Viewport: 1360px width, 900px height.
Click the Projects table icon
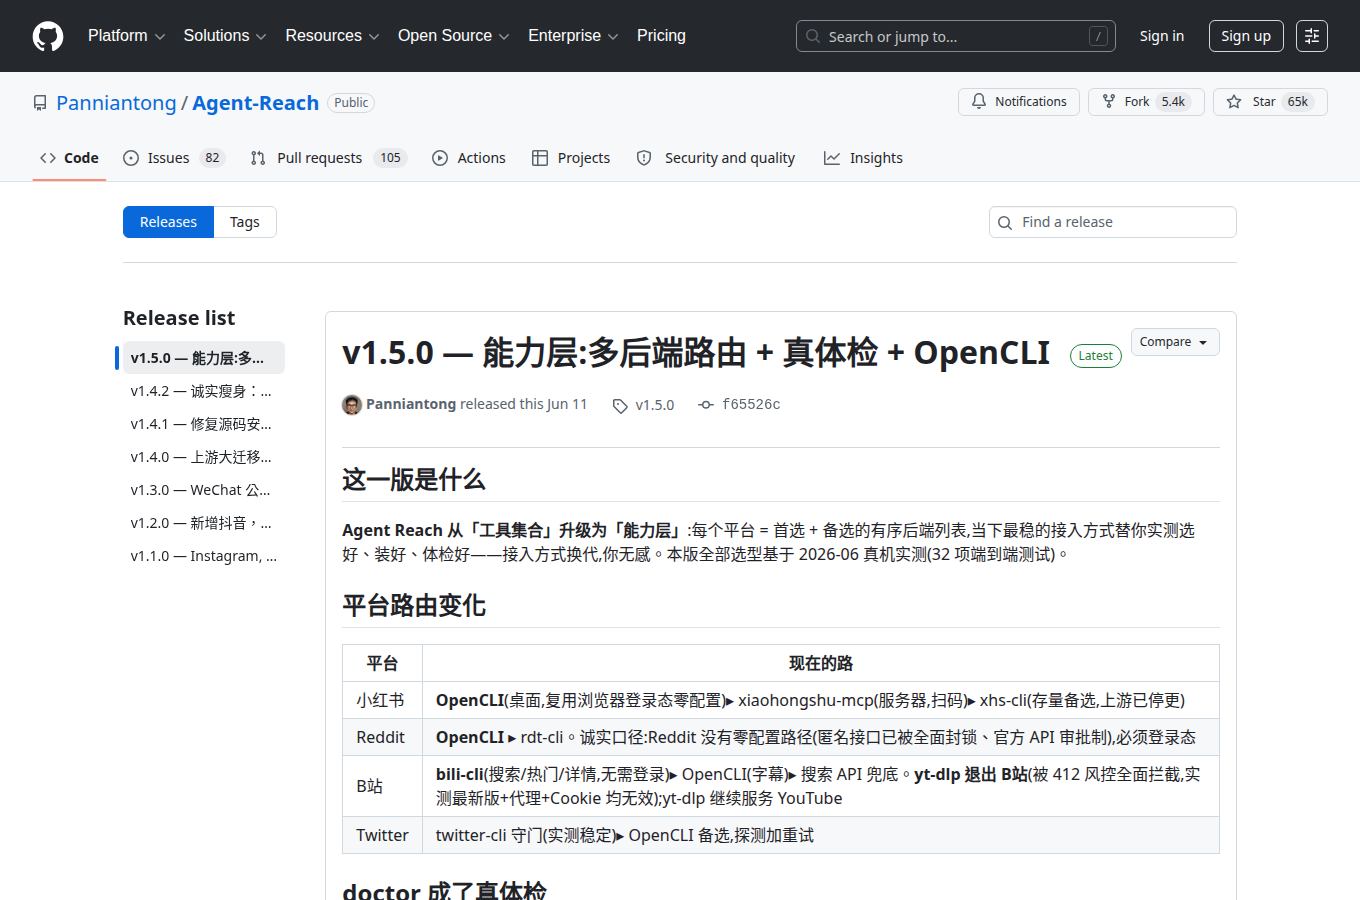pos(540,158)
